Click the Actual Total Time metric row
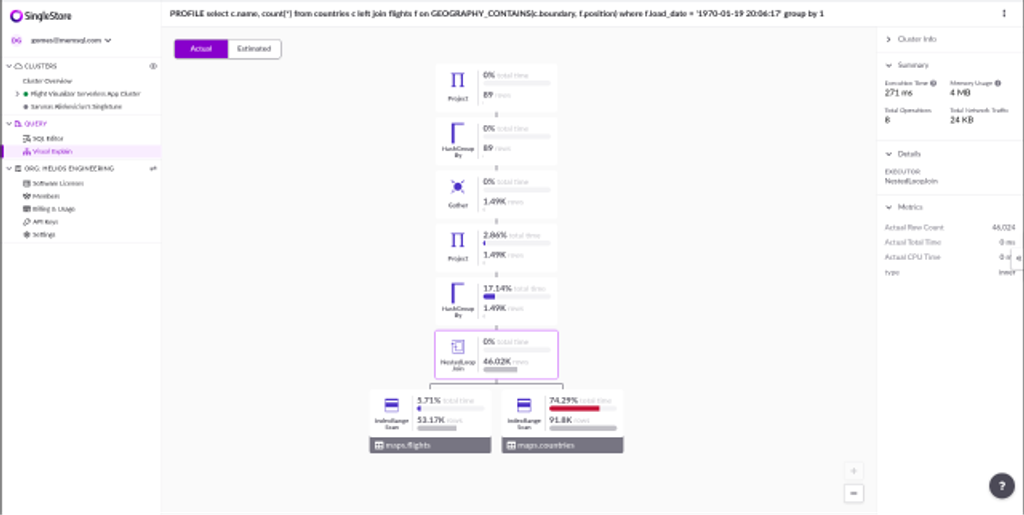The width and height of the screenshot is (1024, 515). (x=950, y=242)
